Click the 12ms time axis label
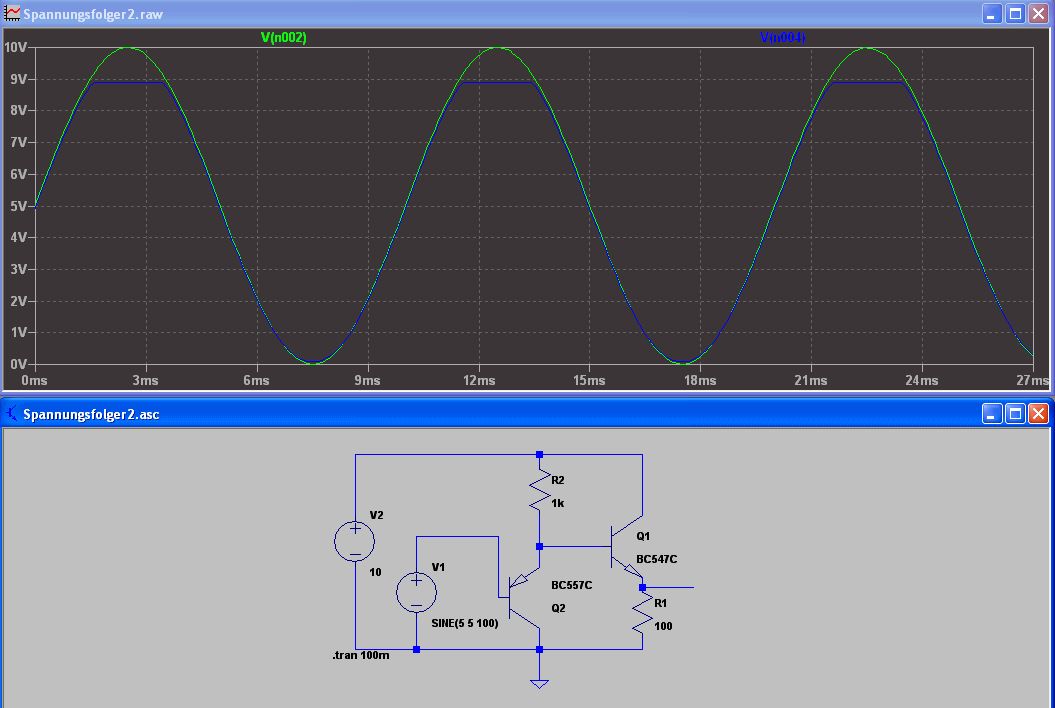The height and width of the screenshot is (708, 1055). [479, 380]
